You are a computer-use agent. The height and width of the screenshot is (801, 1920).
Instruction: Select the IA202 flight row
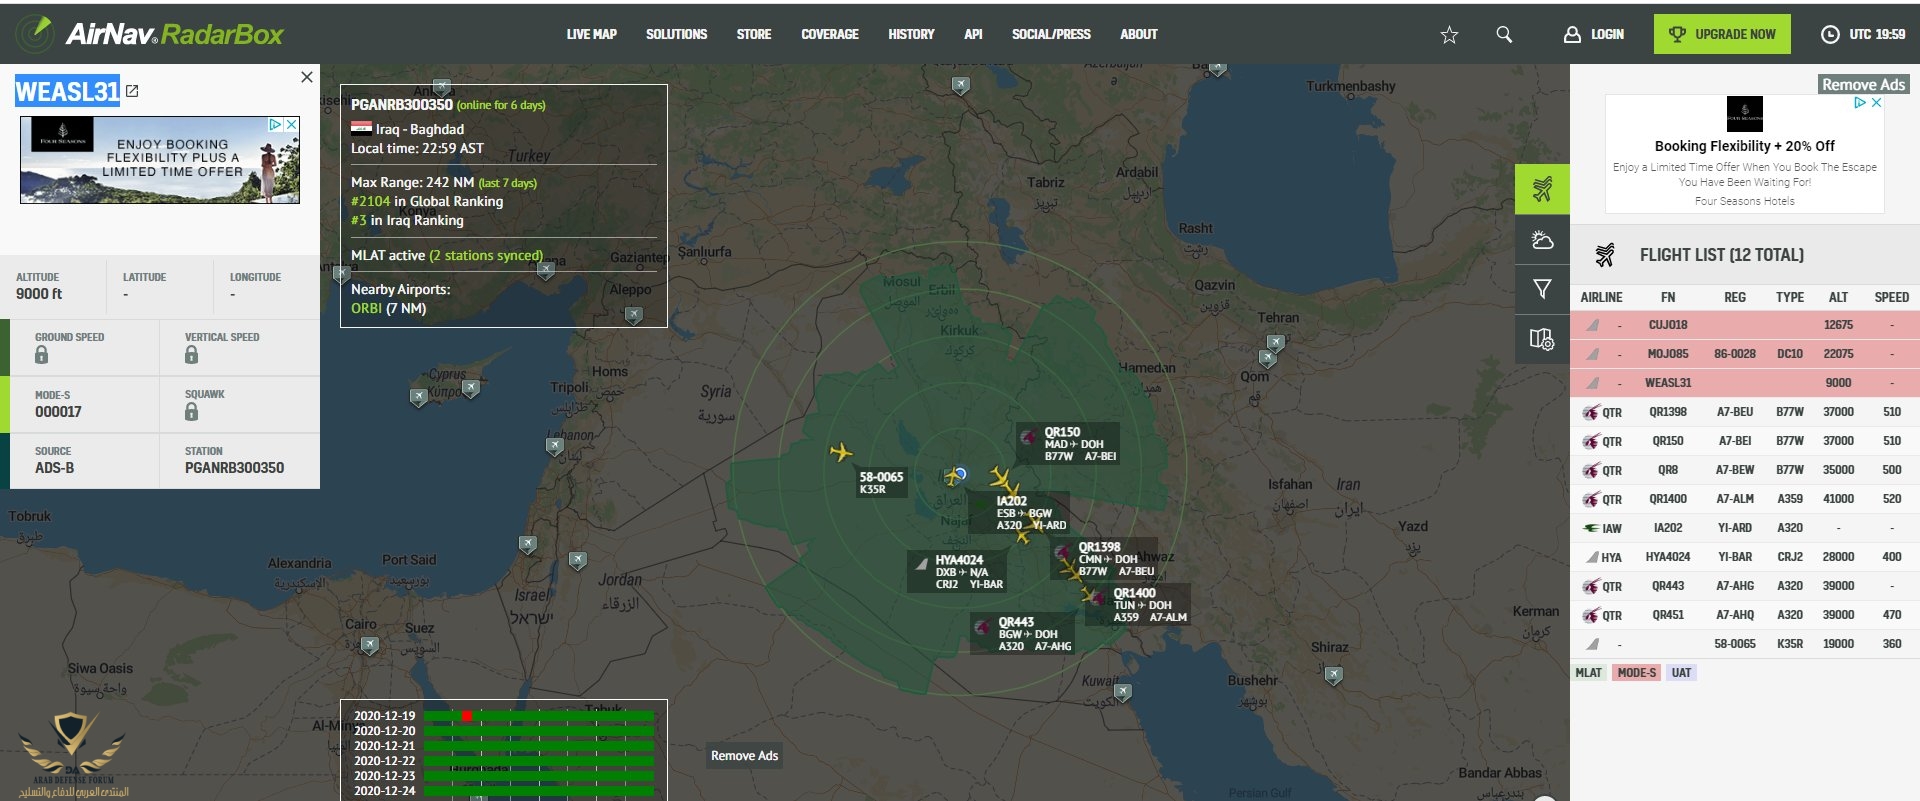click(x=1745, y=528)
